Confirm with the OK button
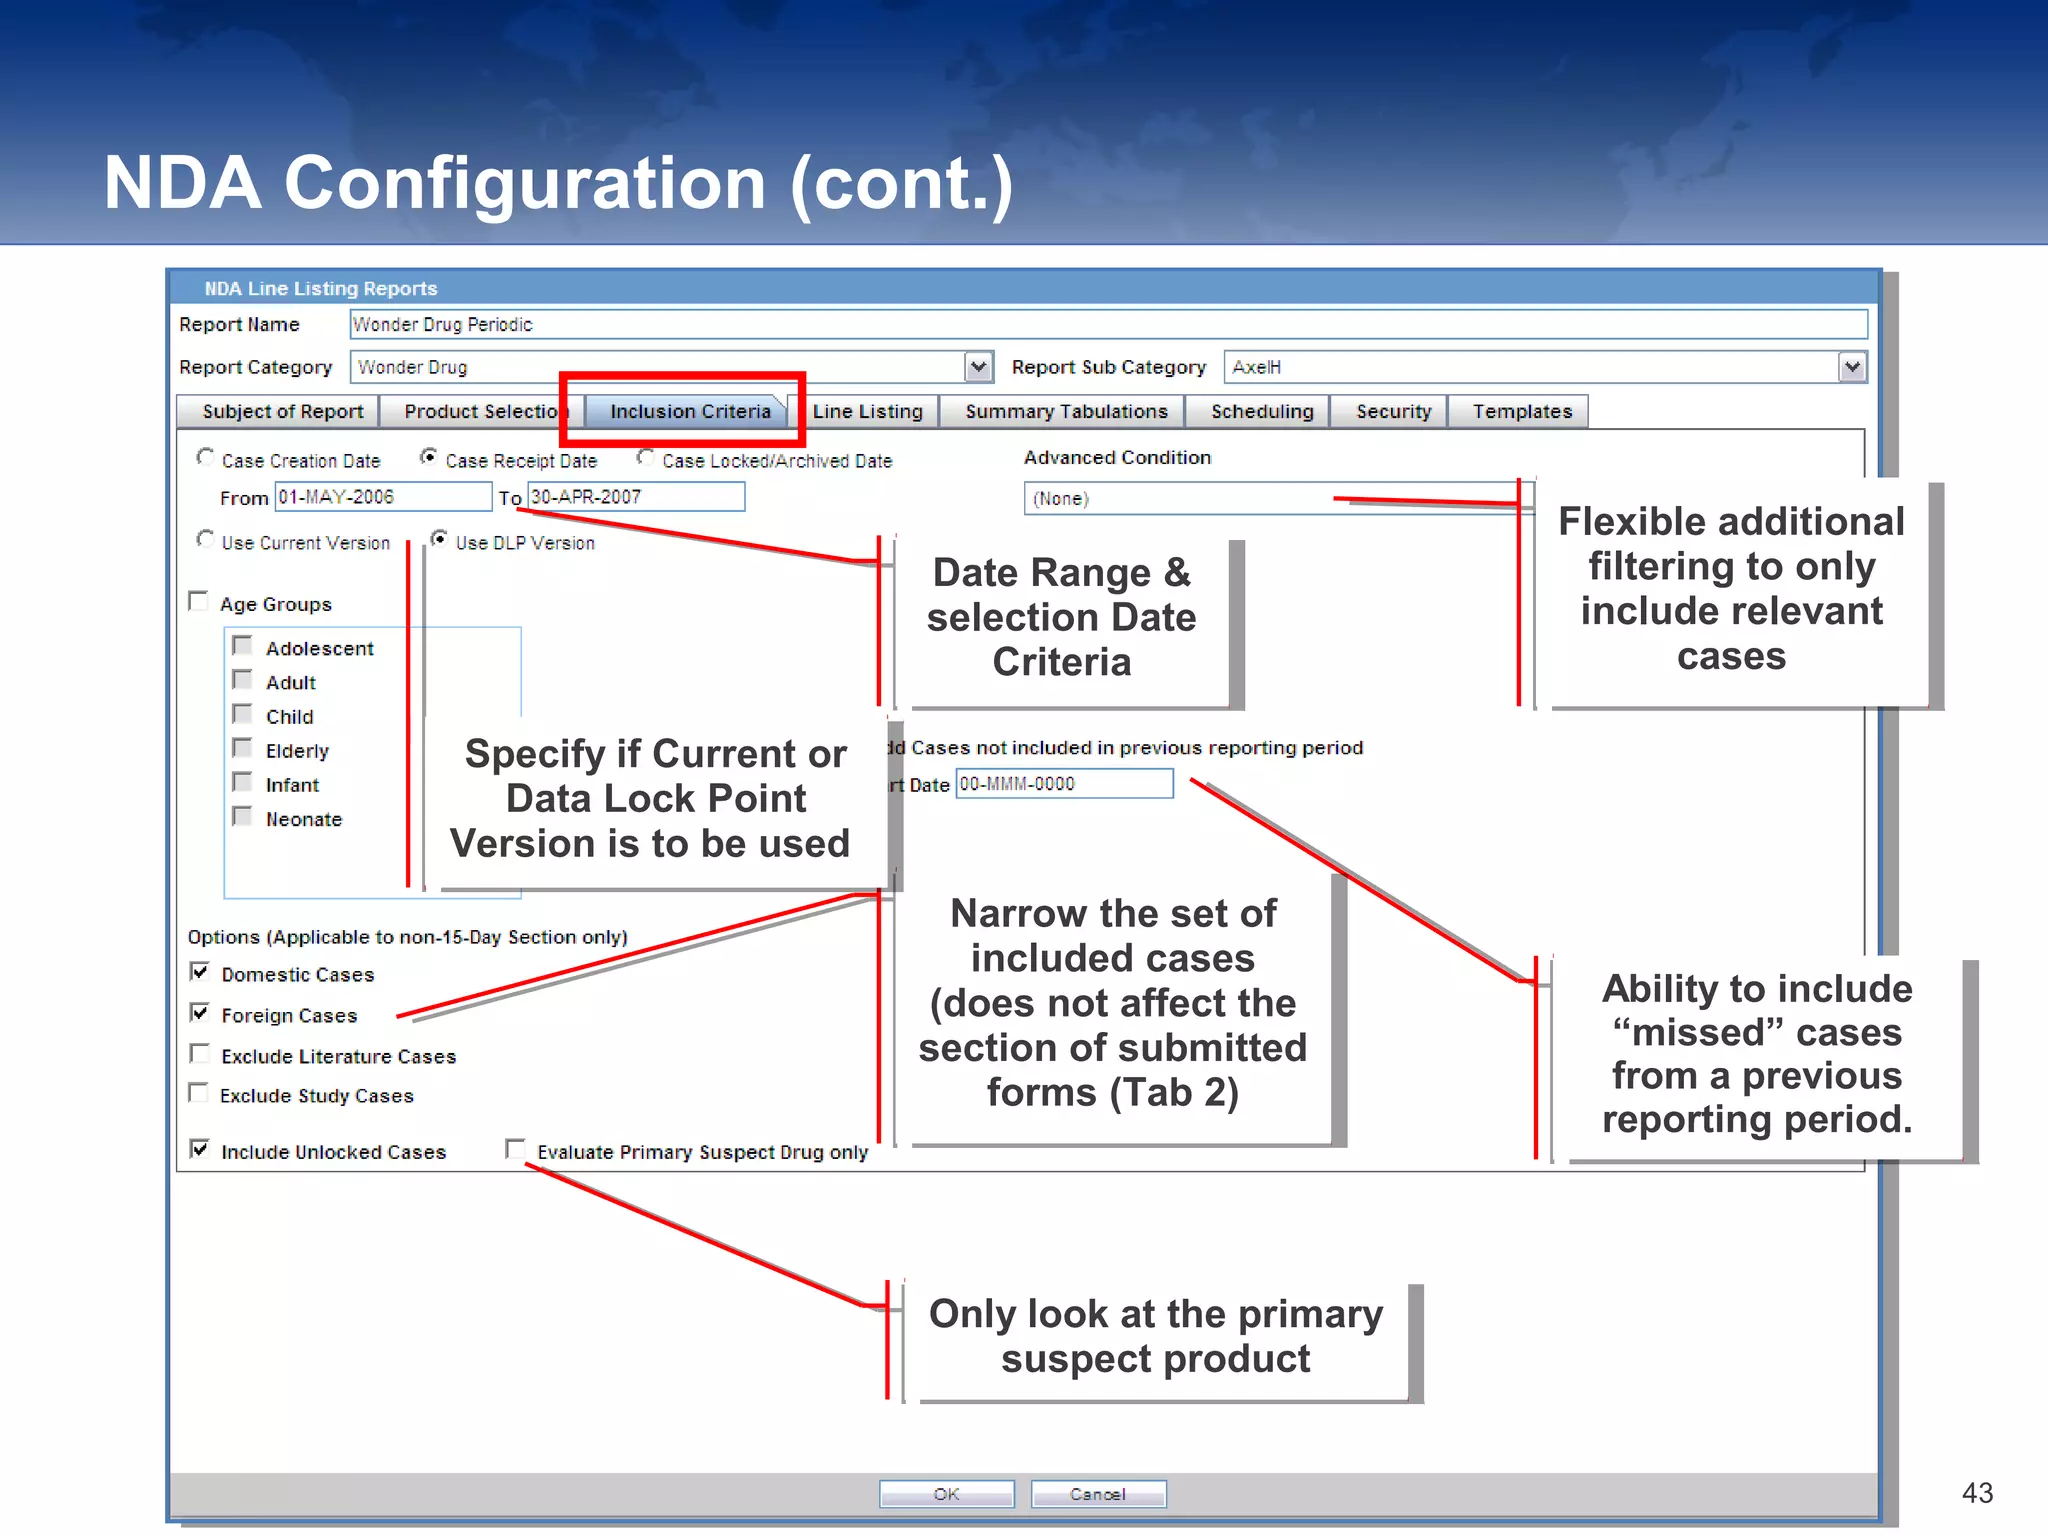 946,1494
